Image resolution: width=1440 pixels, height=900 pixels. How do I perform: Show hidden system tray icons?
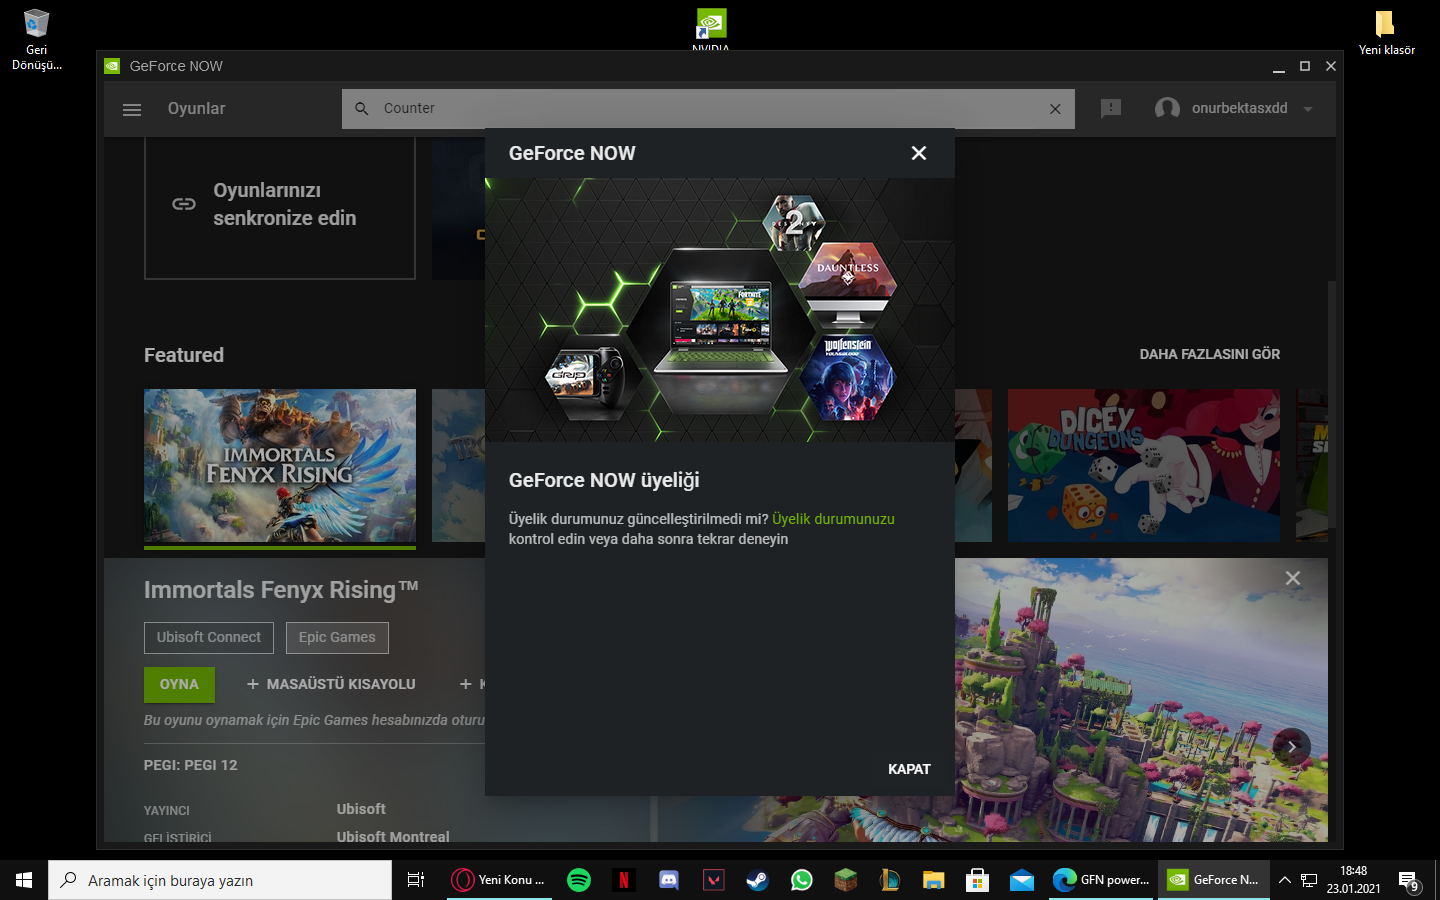1285,880
